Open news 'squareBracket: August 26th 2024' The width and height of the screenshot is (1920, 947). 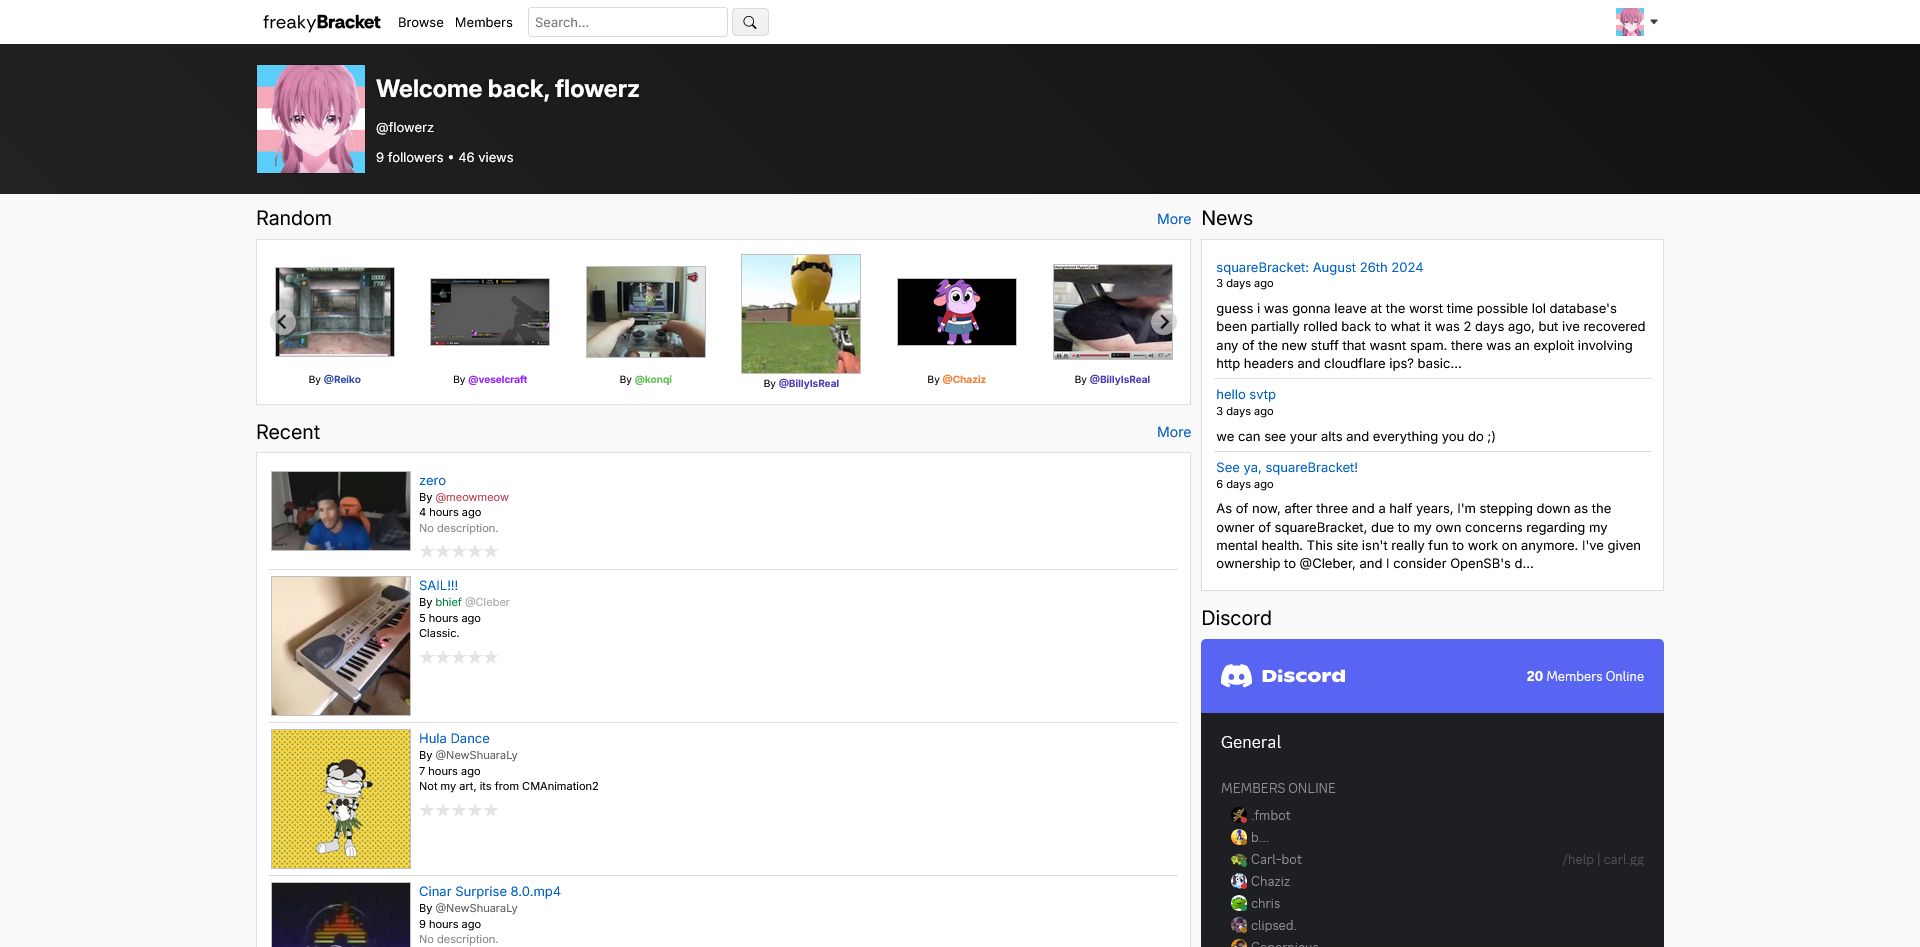click(x=1319, y=268)
